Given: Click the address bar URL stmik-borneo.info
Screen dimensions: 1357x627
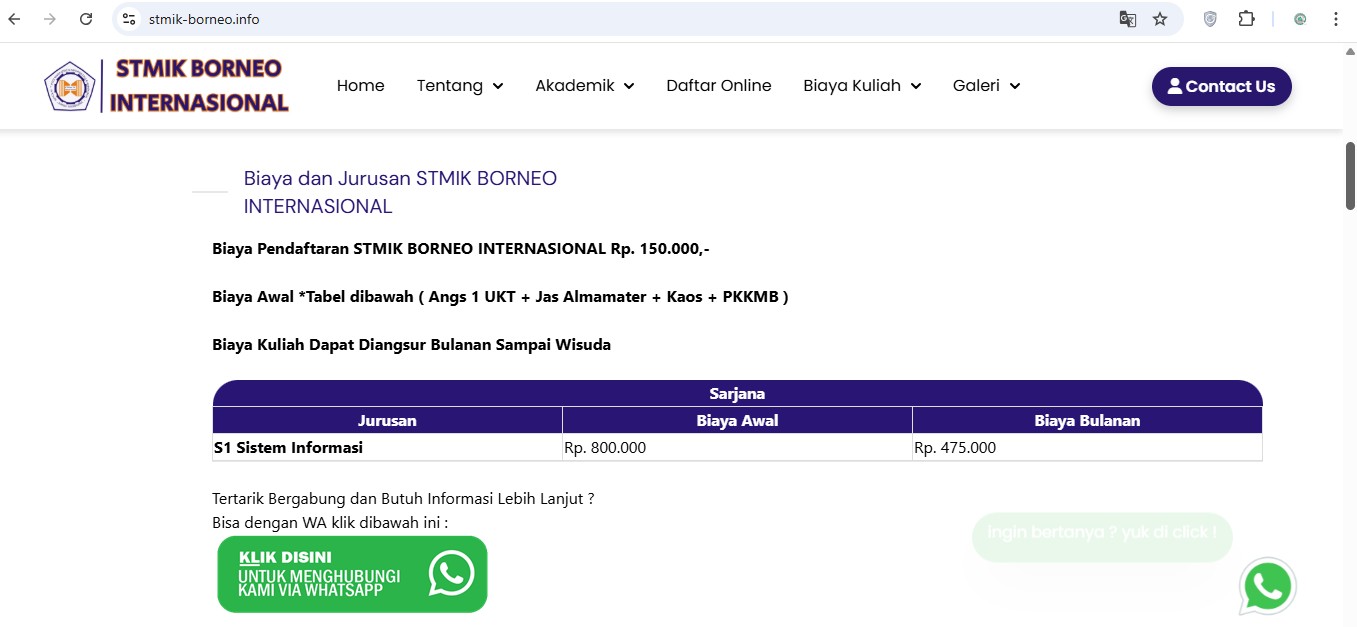Looking at the screenshot, I should click(203, 19).
